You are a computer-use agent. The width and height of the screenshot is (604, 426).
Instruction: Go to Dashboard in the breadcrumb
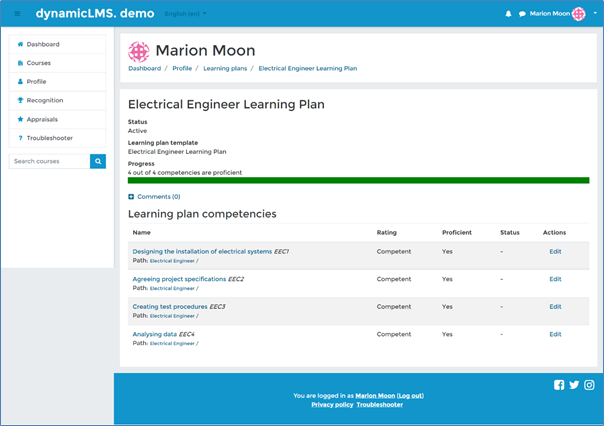144,69
